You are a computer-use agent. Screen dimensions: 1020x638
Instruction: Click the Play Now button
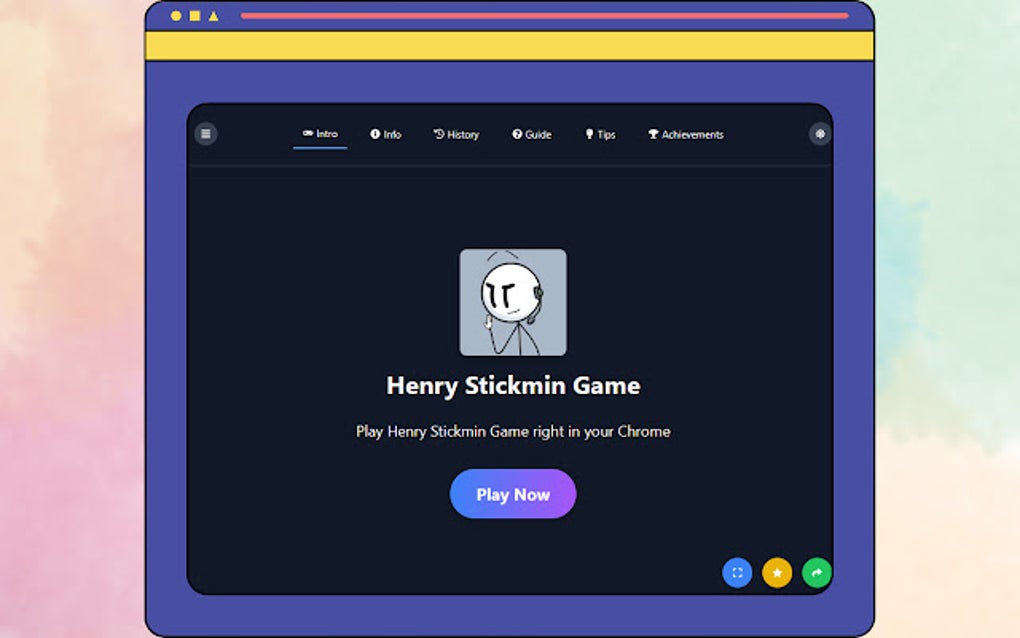[x=513, y=494]
